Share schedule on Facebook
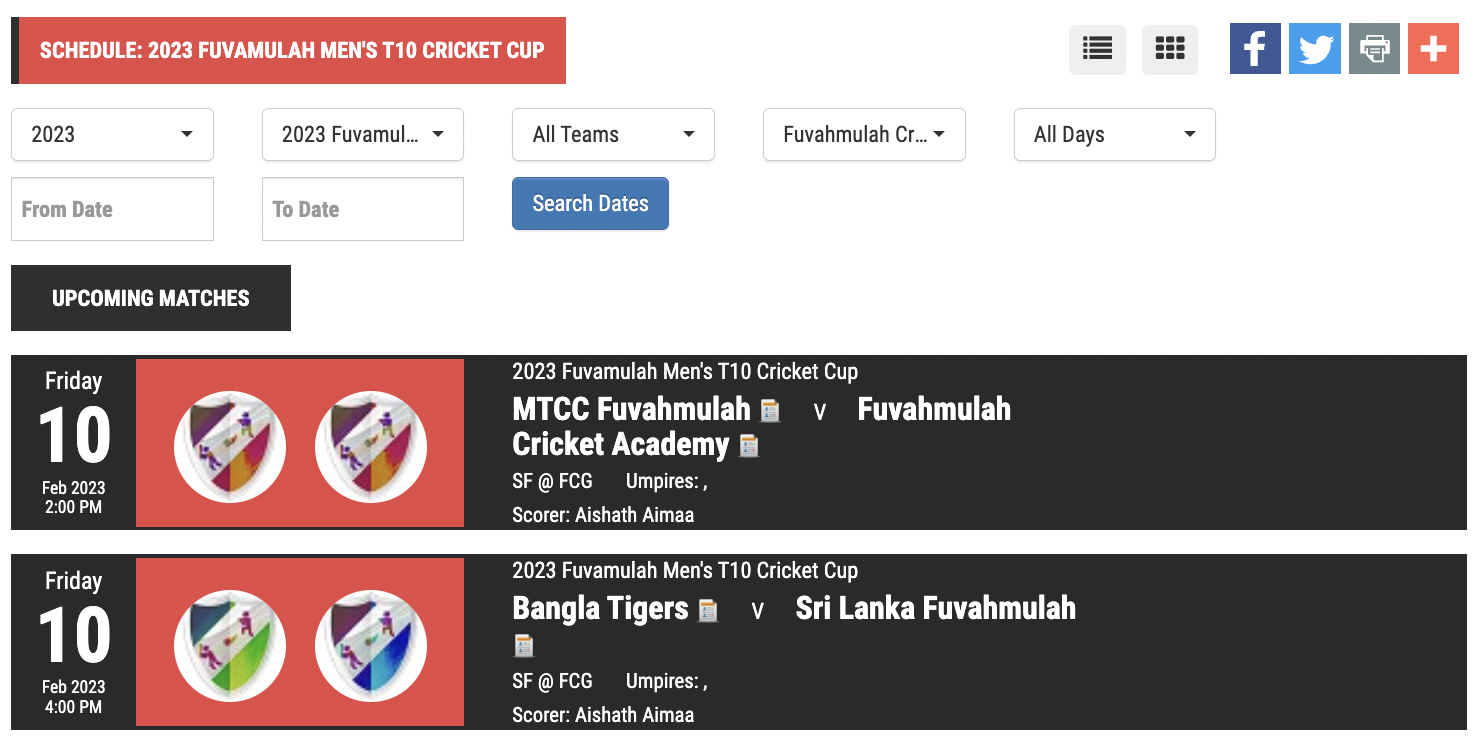Image resolution: width=1482 pixels, height=744 pixels. [1255, 49]
